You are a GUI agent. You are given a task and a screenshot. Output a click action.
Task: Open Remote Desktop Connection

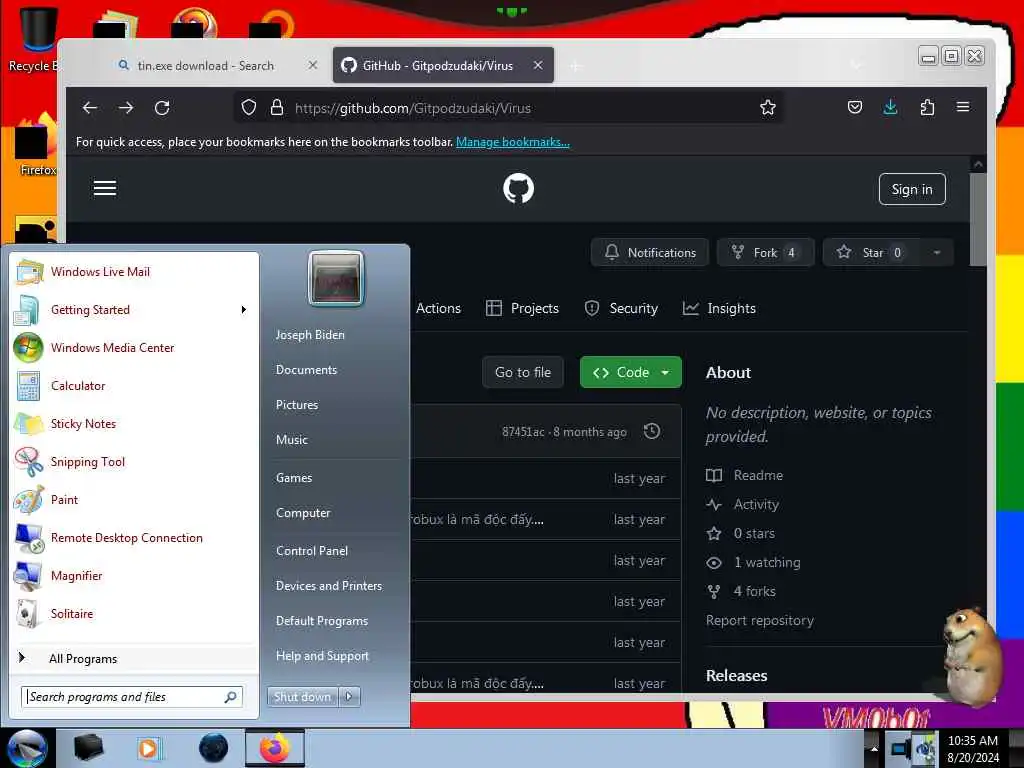tap(135, 537)
